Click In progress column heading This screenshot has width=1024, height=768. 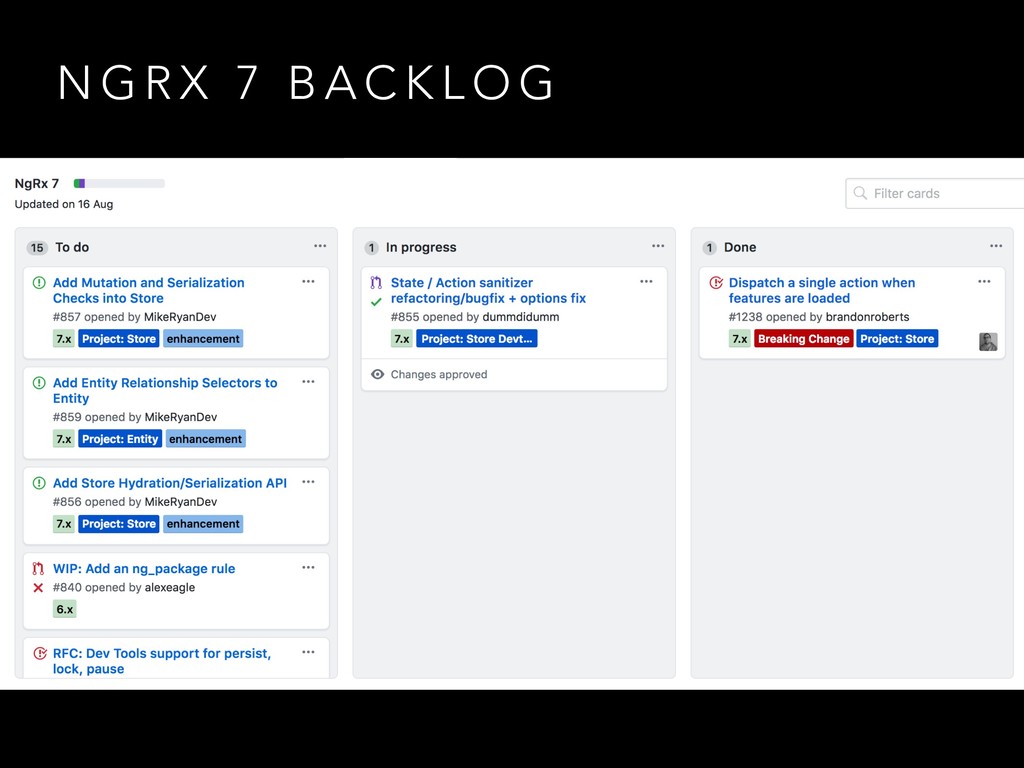tap(421, 248)
